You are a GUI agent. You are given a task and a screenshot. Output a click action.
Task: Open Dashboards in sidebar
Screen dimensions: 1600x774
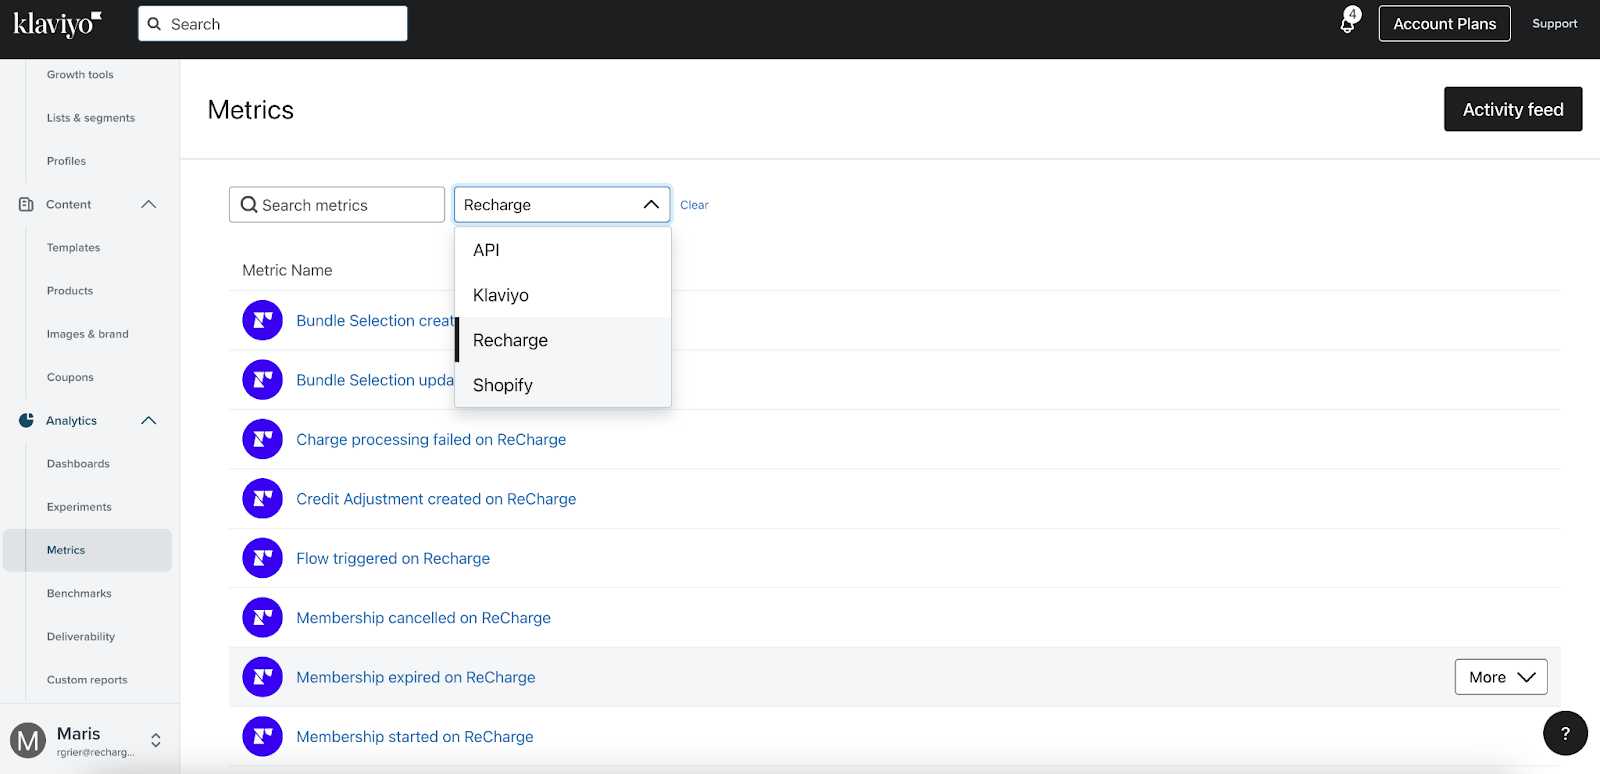click(x=78, y=464)
